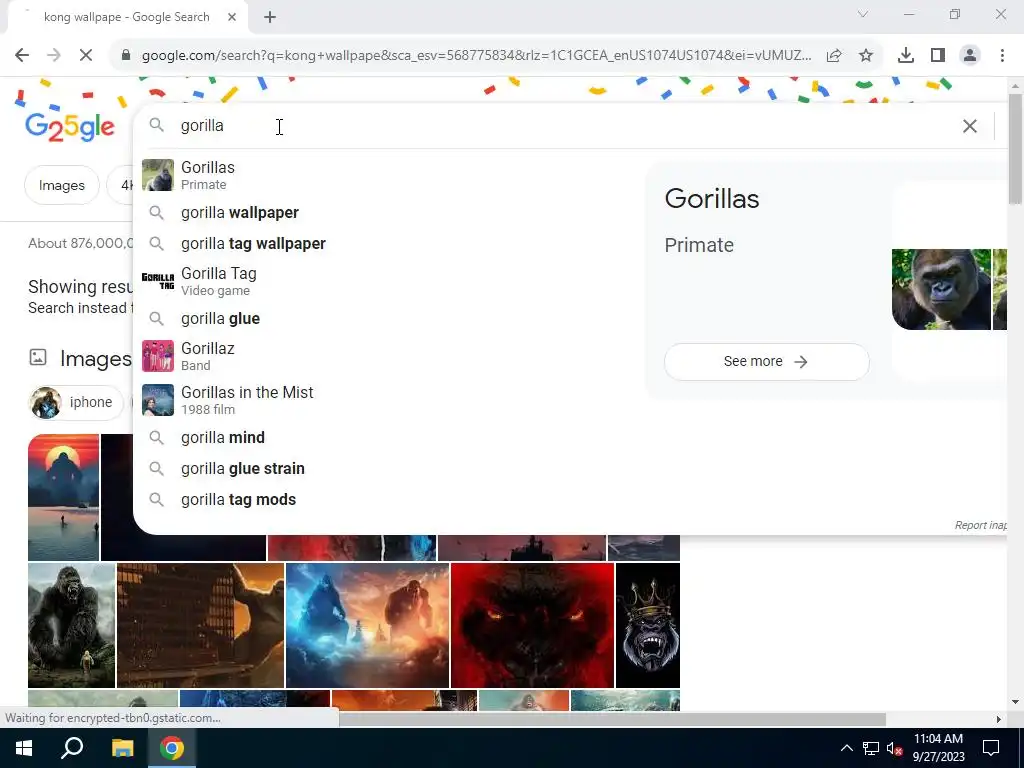Open the Windows notification center
Viewport: 1024px width, 768px height.
(991, 748)
